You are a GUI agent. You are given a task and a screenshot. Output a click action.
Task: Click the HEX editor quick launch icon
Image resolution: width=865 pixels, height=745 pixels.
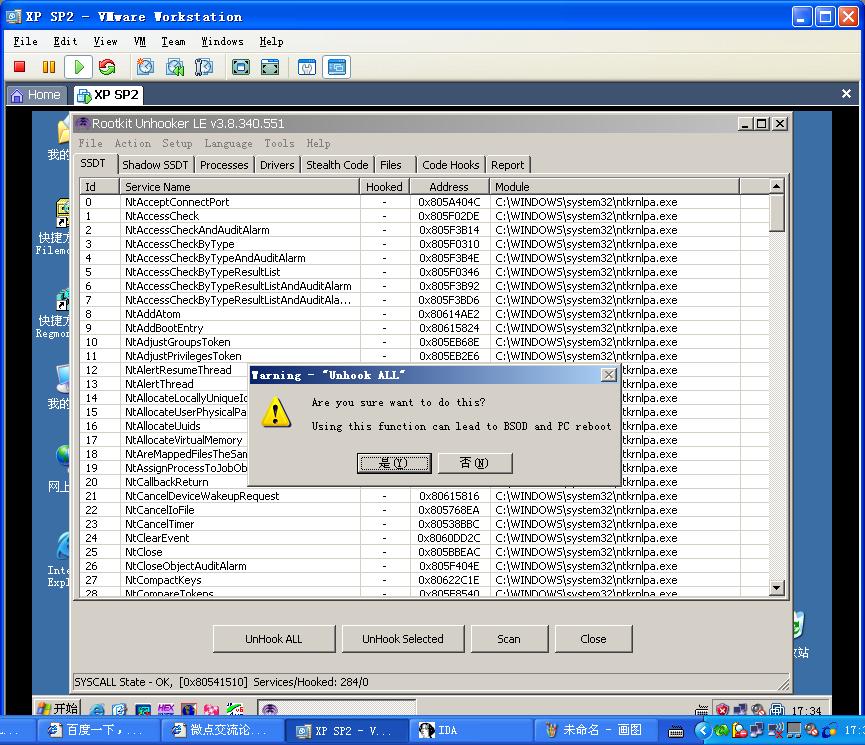click(x=165, y=709)
